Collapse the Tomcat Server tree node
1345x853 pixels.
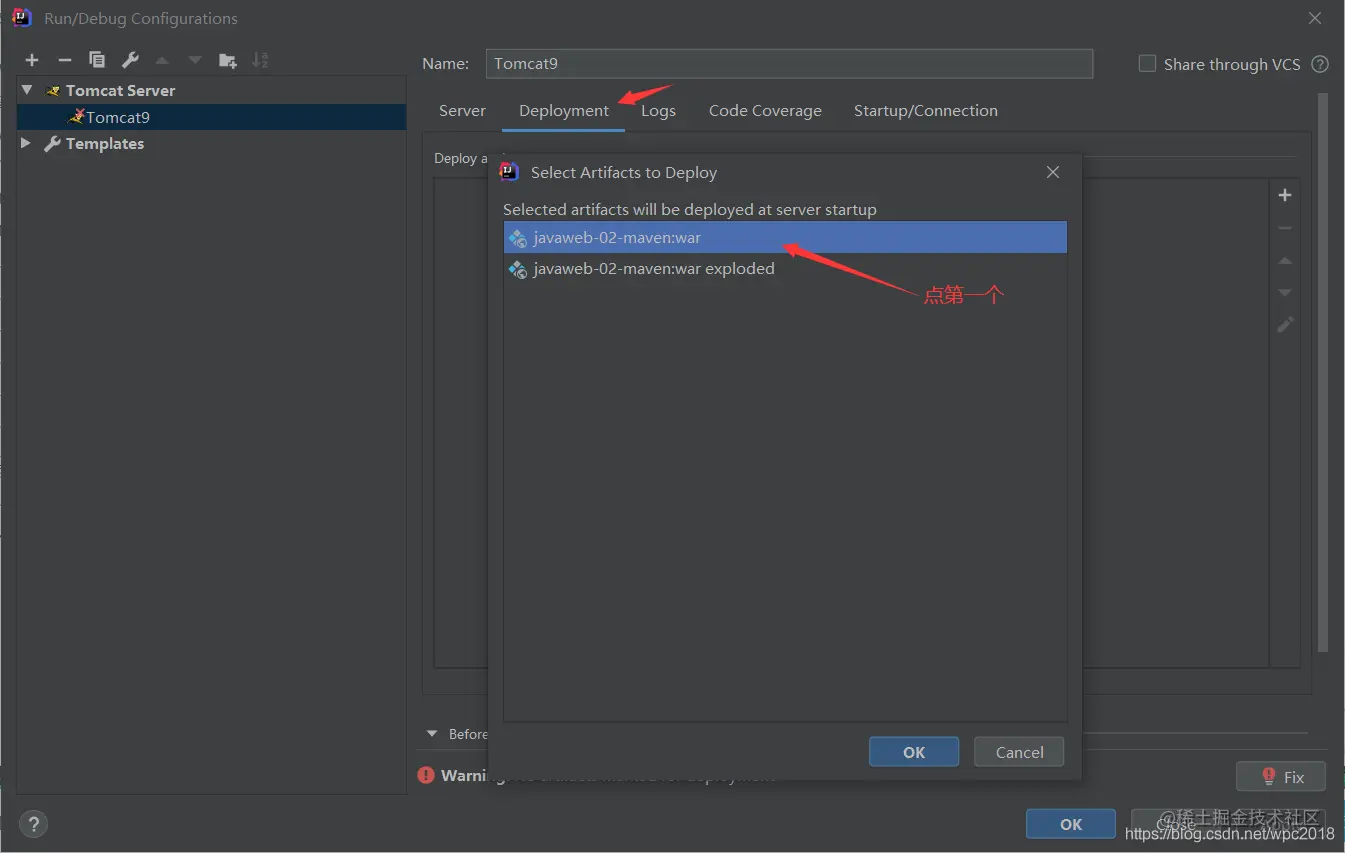click(27, 90)
